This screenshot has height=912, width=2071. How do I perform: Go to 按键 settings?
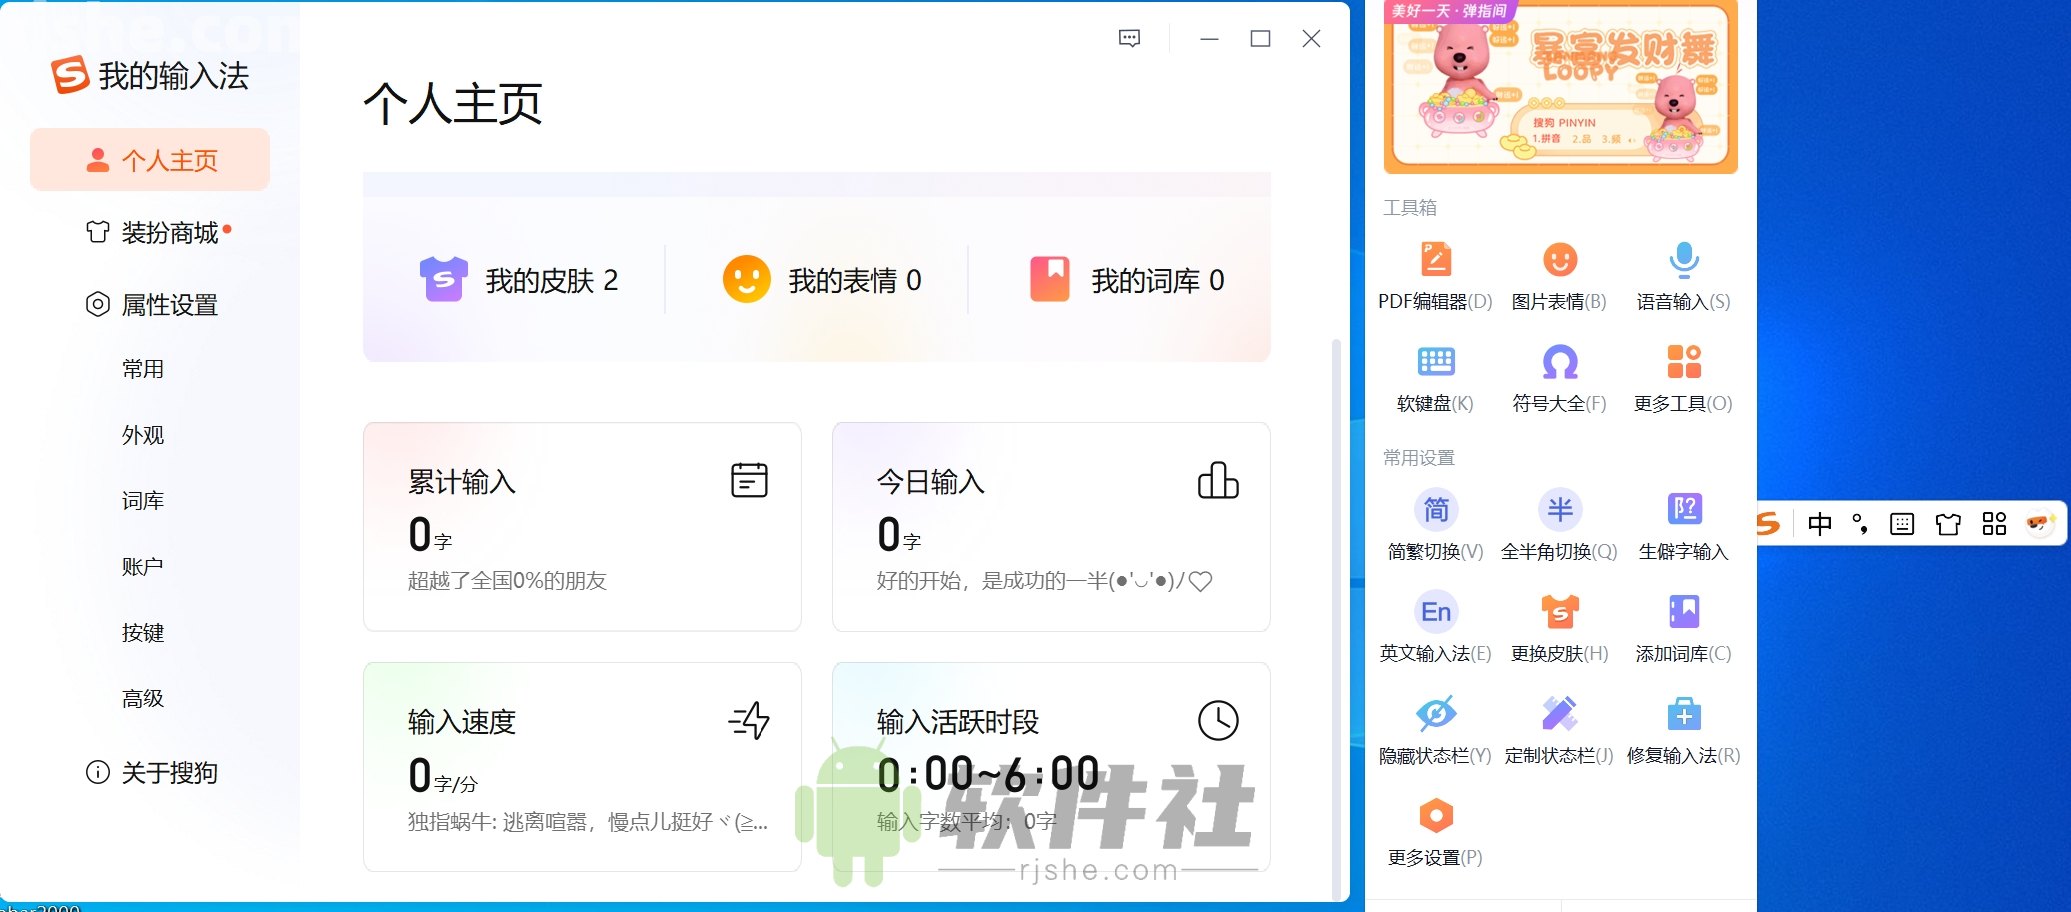143,633
